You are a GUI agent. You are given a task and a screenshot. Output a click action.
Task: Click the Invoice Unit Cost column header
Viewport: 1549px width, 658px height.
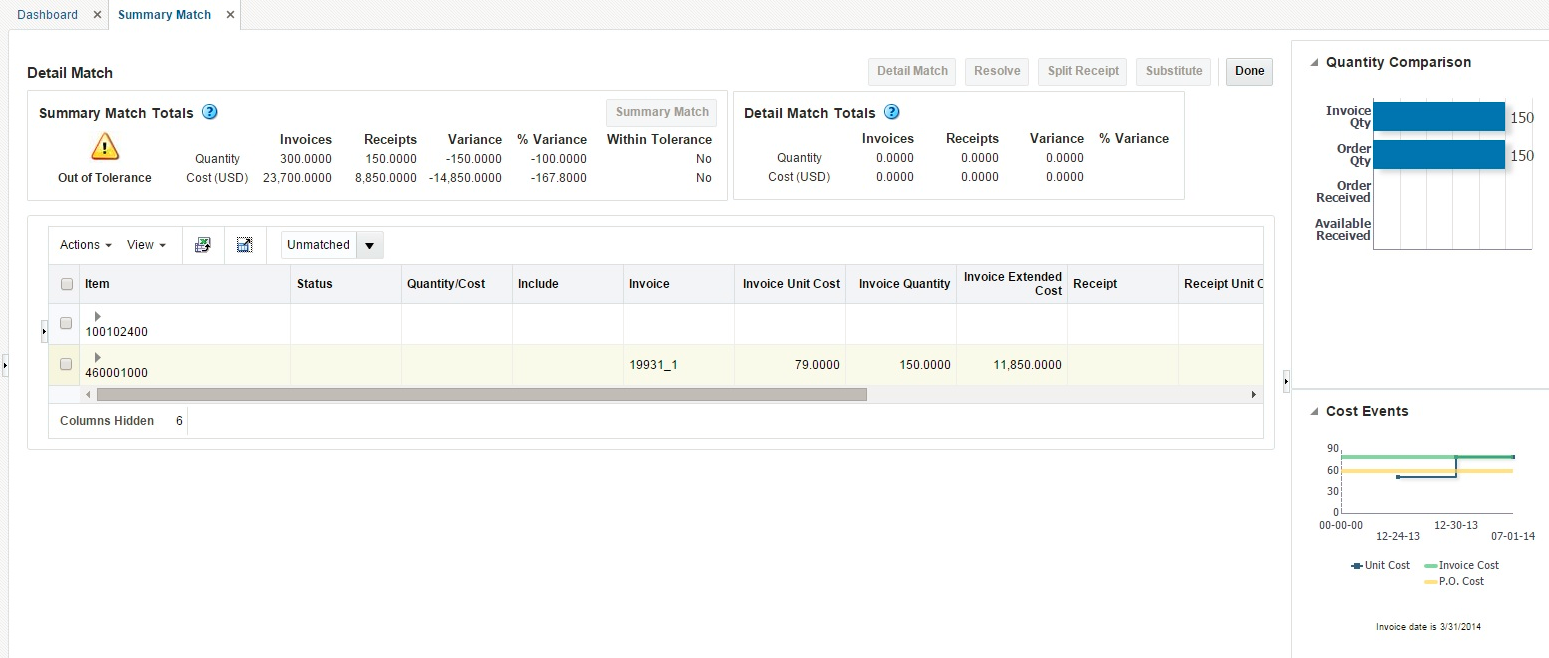[791, 284]
